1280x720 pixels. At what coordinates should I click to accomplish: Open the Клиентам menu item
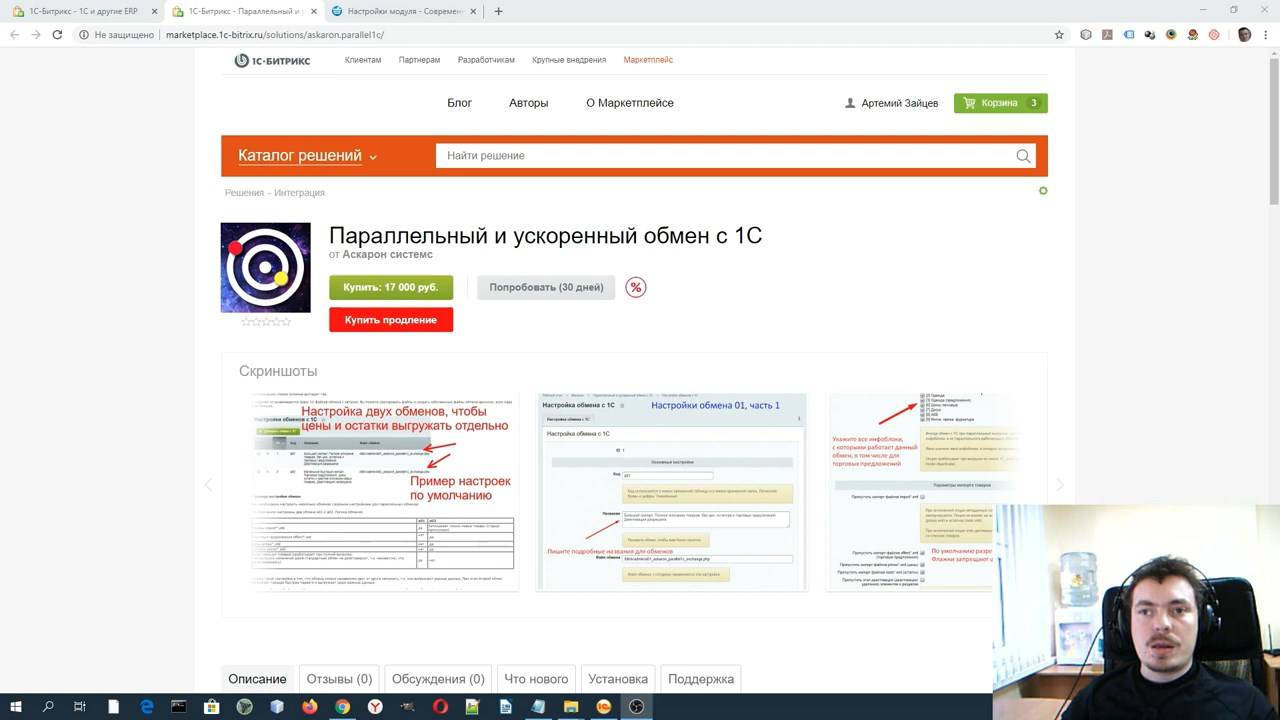(x=363, y=60)
